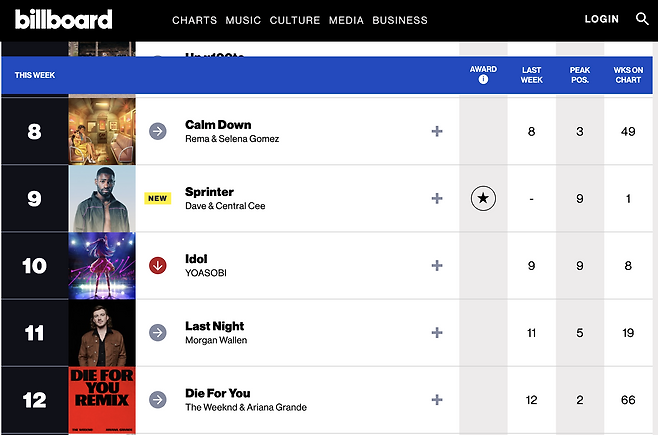Click the steady arrow icon beside Last Night

[157, 332]
